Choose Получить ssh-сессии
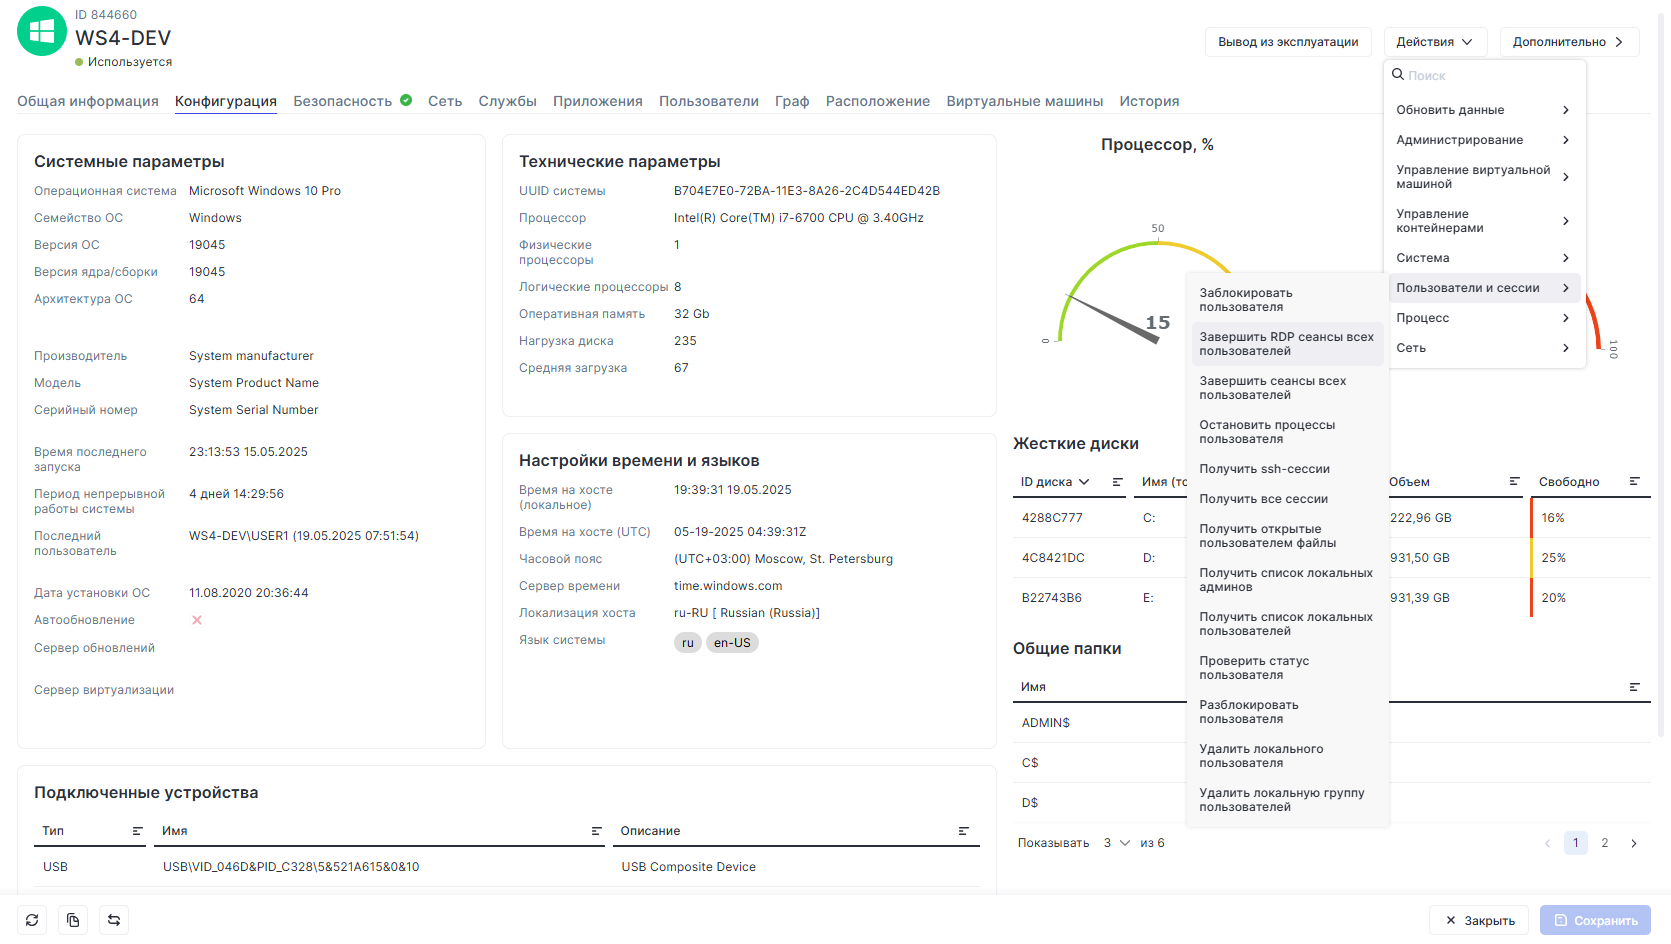This screenshot has width=1671, height=944. tap(1287, 469)
